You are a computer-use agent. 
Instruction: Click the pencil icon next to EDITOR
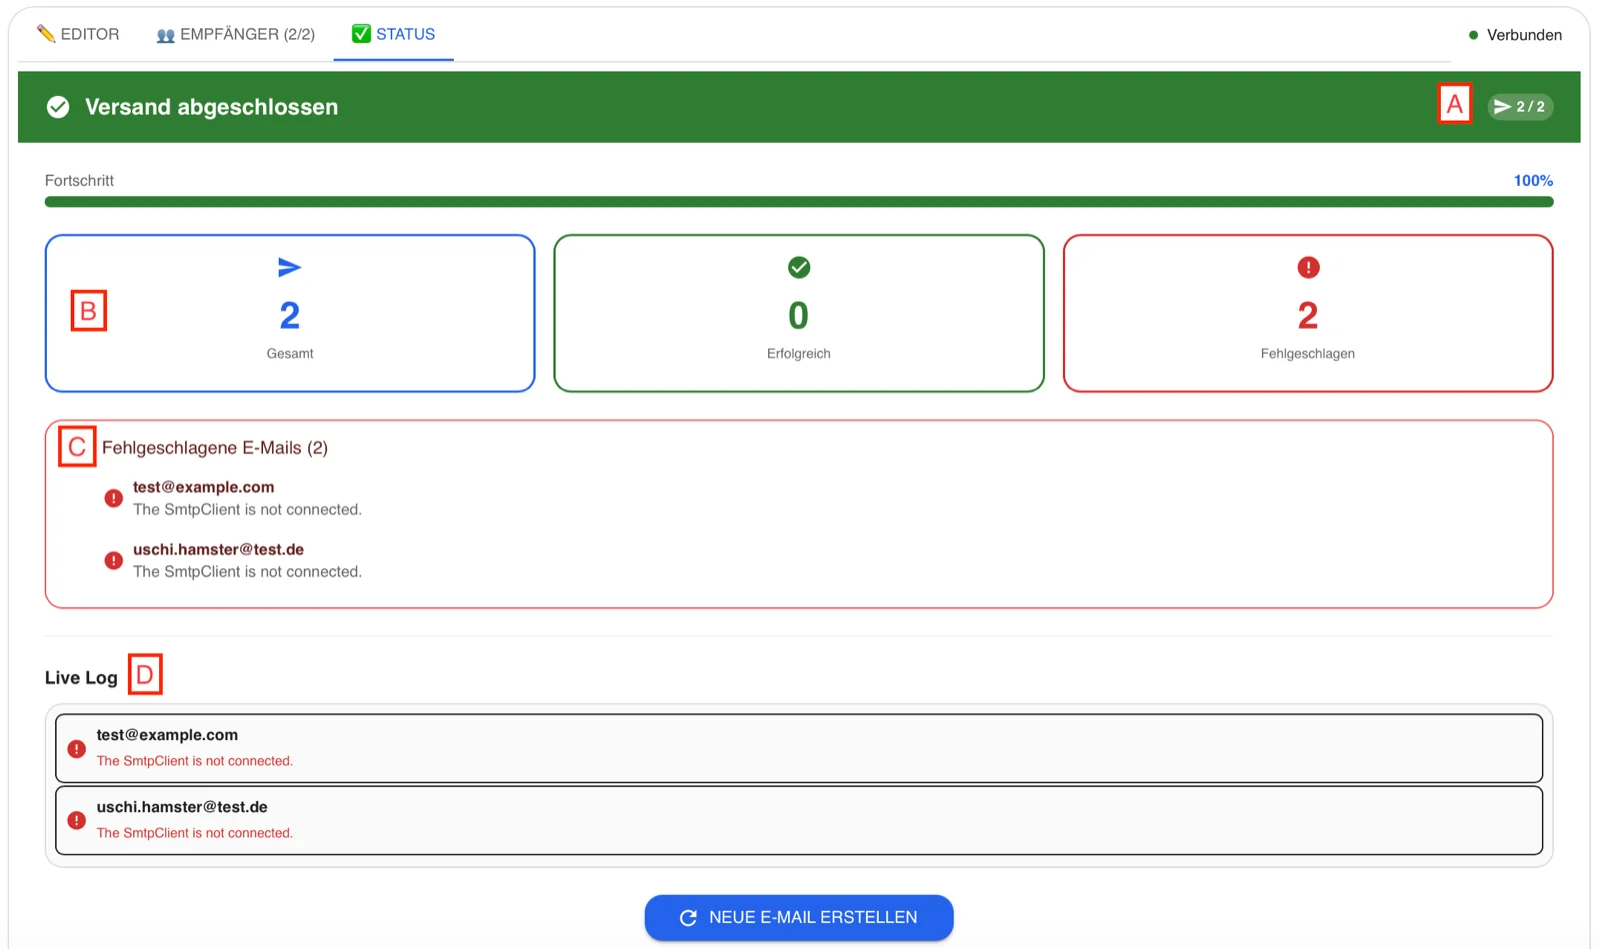(46, 34)
